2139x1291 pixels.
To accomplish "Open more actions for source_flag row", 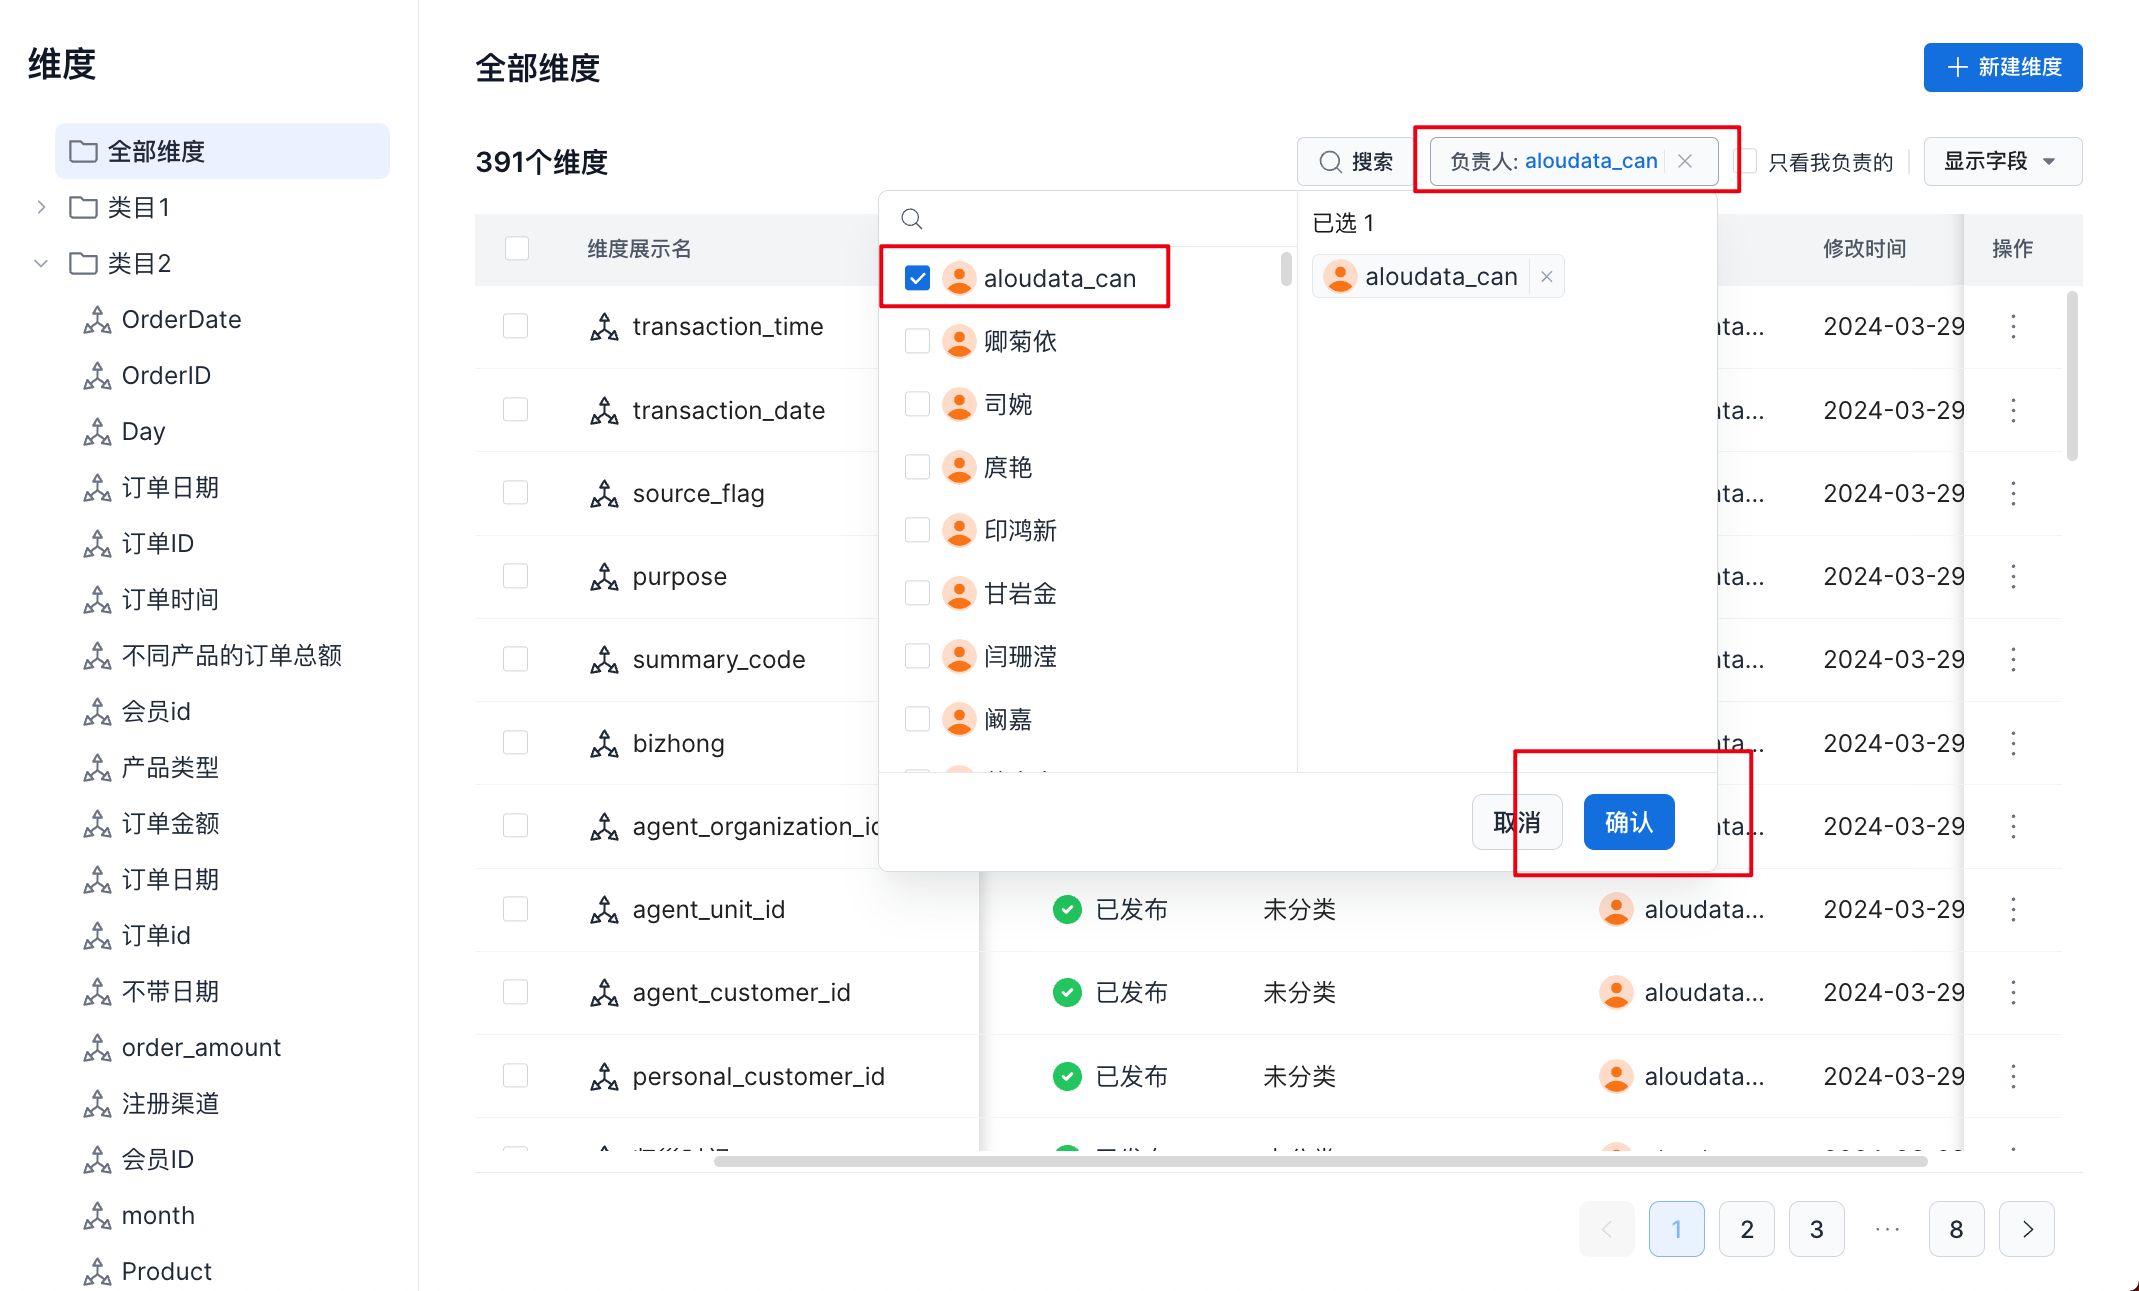I will 2013,492.
